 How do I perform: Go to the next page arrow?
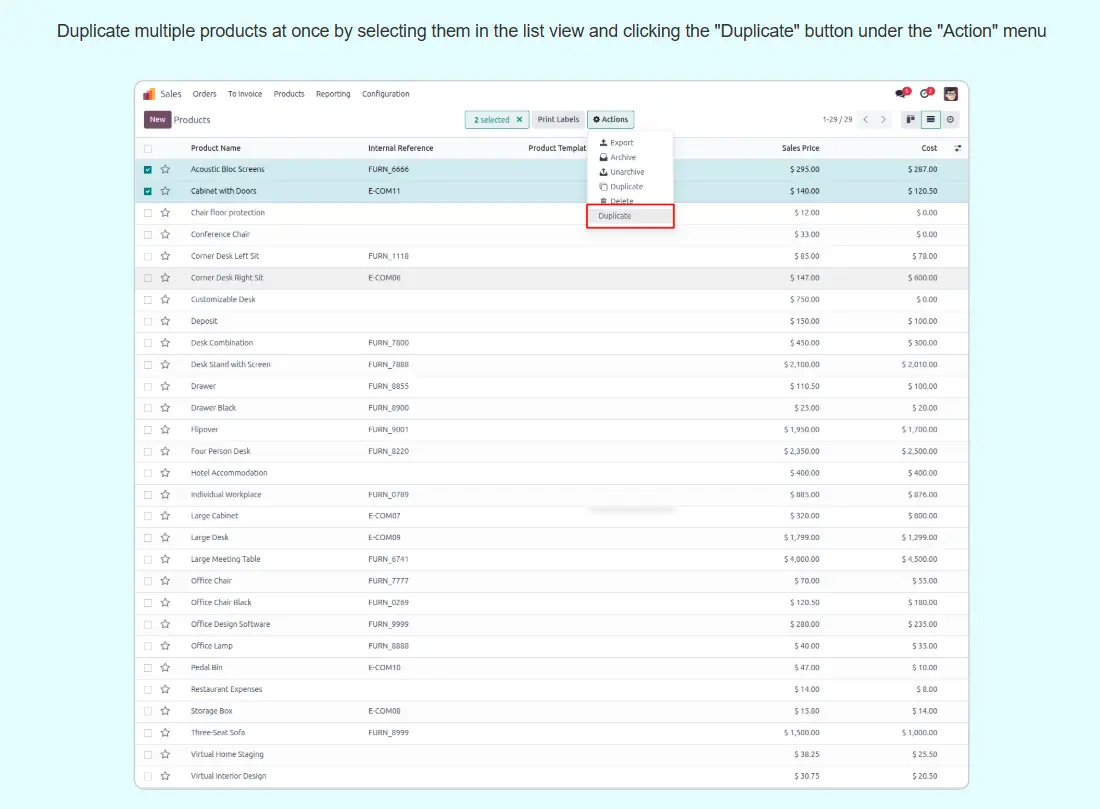[x=883, y=120]
